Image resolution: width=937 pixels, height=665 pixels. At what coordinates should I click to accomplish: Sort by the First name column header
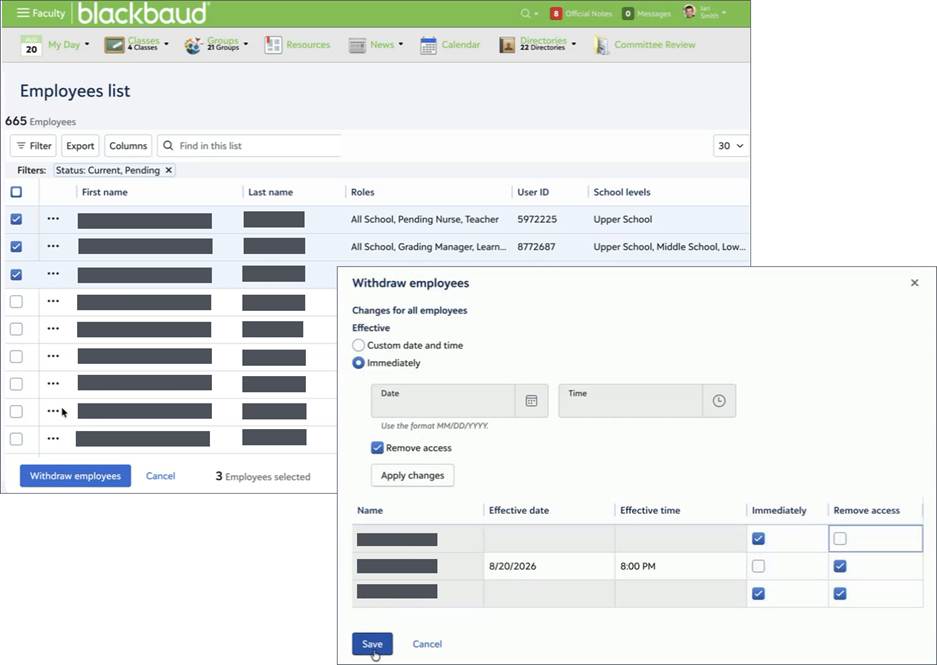point(105,192)
